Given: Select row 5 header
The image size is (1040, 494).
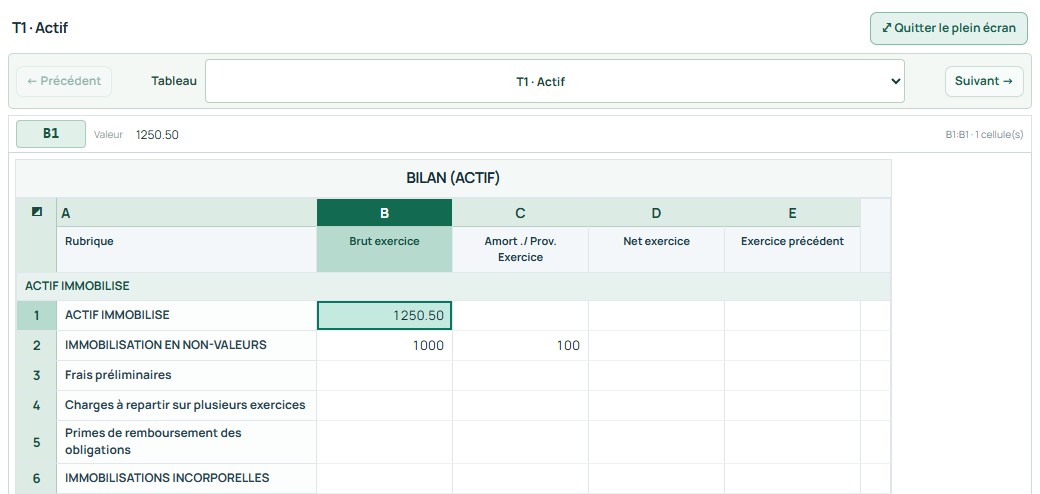Looking at the screenshot, I should pos(36,442).
